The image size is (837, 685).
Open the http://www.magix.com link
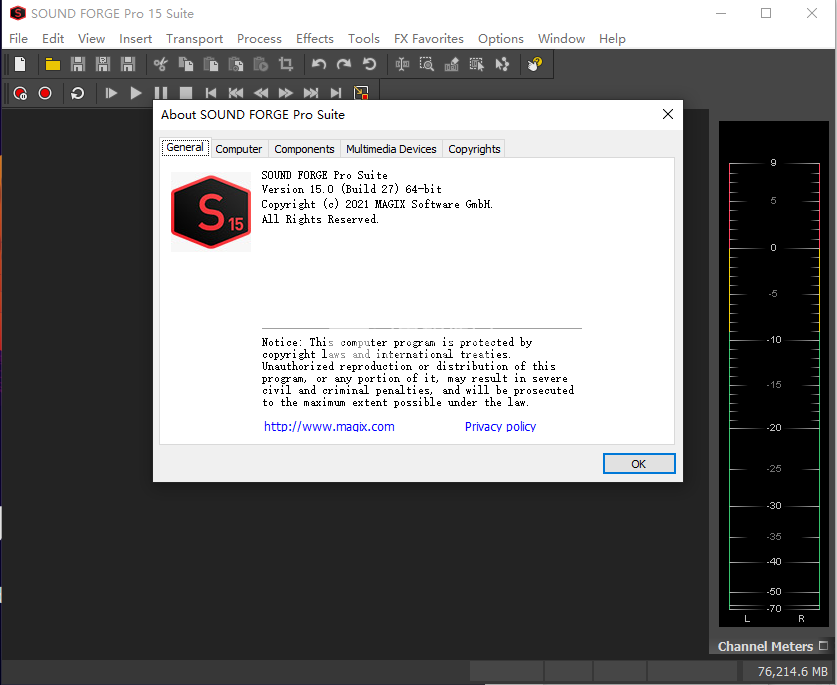[329, 426]
